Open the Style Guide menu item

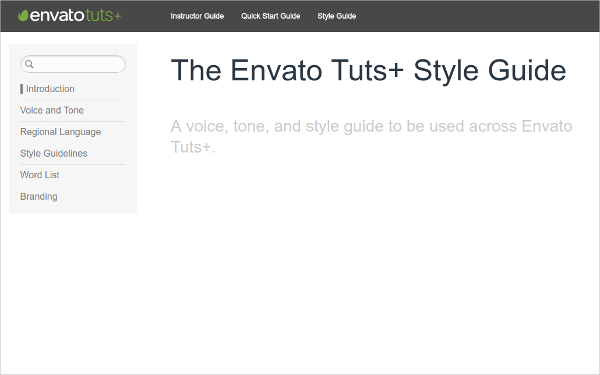click(x=337, y=16)
